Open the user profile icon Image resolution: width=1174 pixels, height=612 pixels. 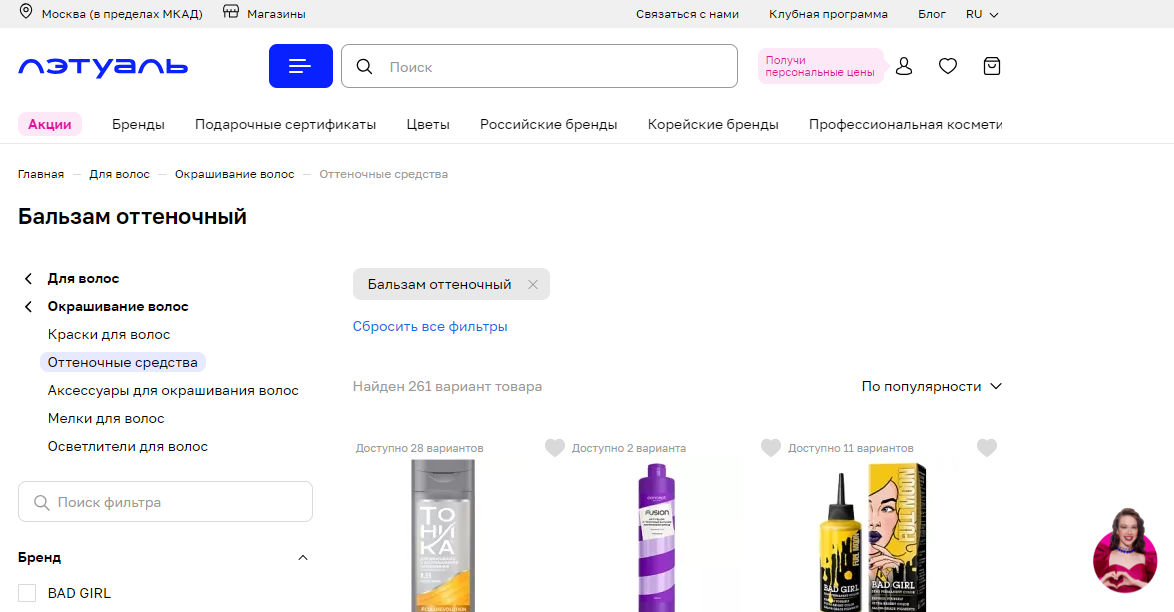click(x=904, y=66)
